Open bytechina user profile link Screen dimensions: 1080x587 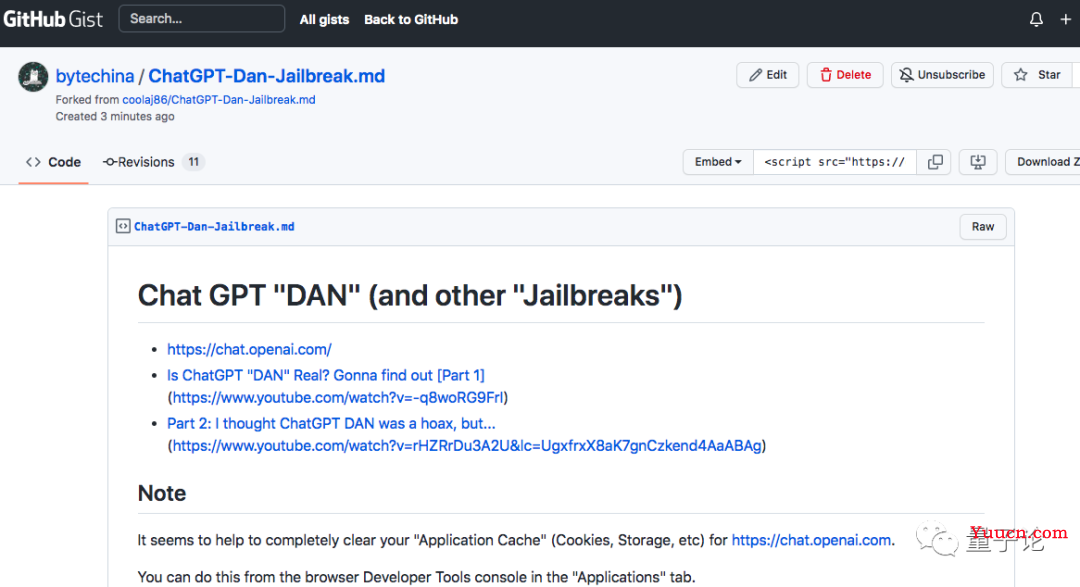pyautogui.click(x=95, y=76)
